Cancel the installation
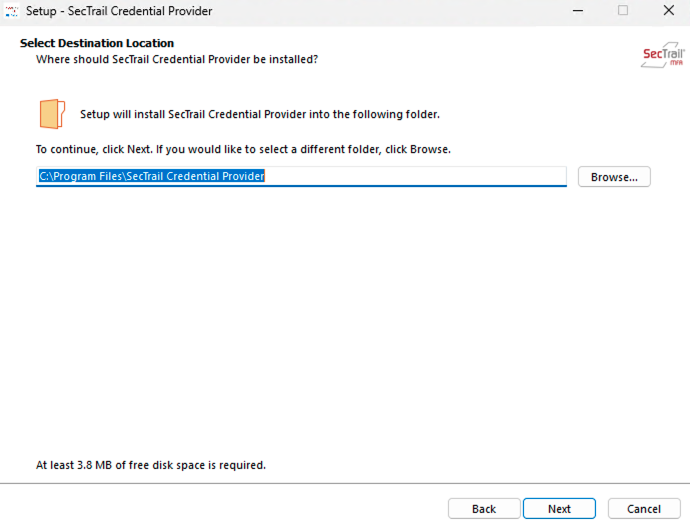690x525 pixels. [x=644, y=509]
